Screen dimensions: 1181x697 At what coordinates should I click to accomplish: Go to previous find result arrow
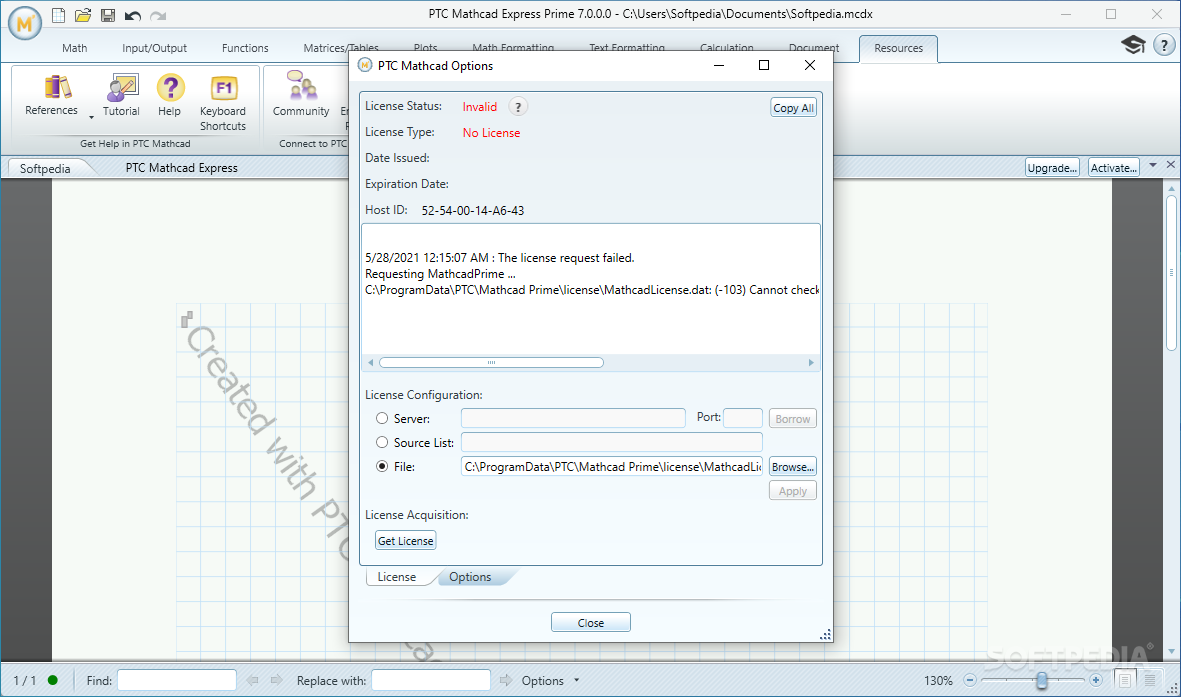click(252, 680)
